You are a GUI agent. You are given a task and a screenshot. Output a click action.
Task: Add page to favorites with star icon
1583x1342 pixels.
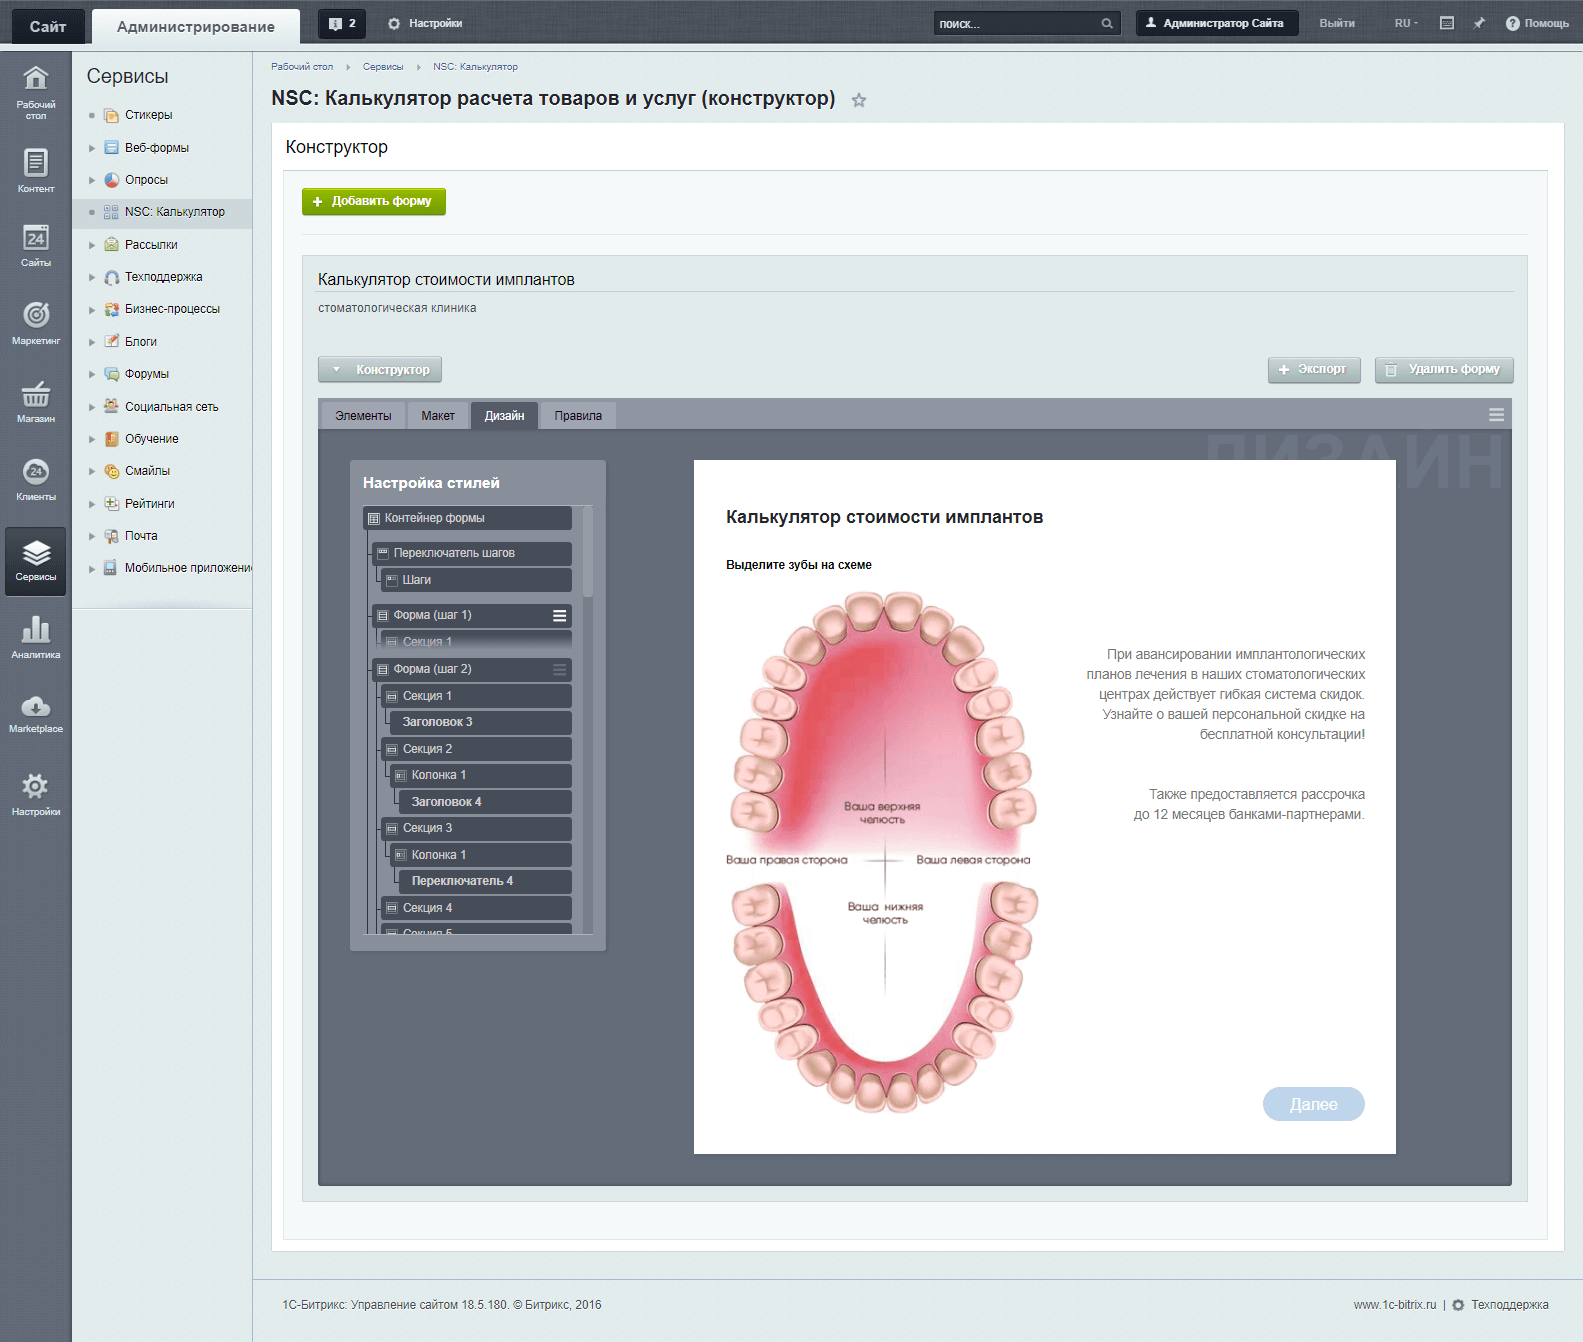click(859, 100)
